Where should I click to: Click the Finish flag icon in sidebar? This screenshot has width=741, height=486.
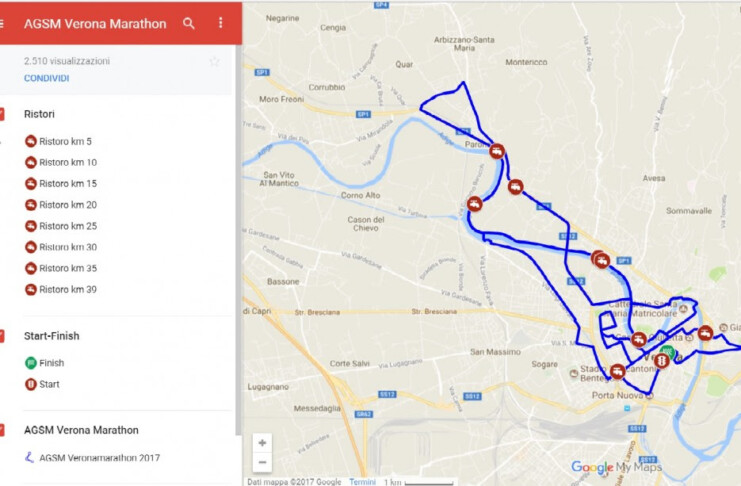pos(31,363)
